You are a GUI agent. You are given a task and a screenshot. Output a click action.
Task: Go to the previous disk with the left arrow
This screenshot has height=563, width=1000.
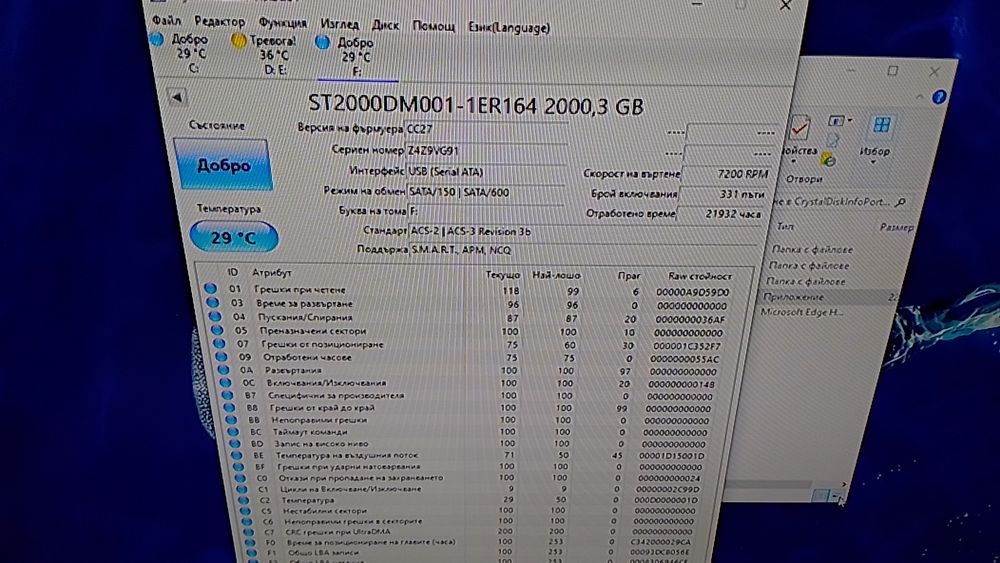pyautogui.click(x=177, y=97)
